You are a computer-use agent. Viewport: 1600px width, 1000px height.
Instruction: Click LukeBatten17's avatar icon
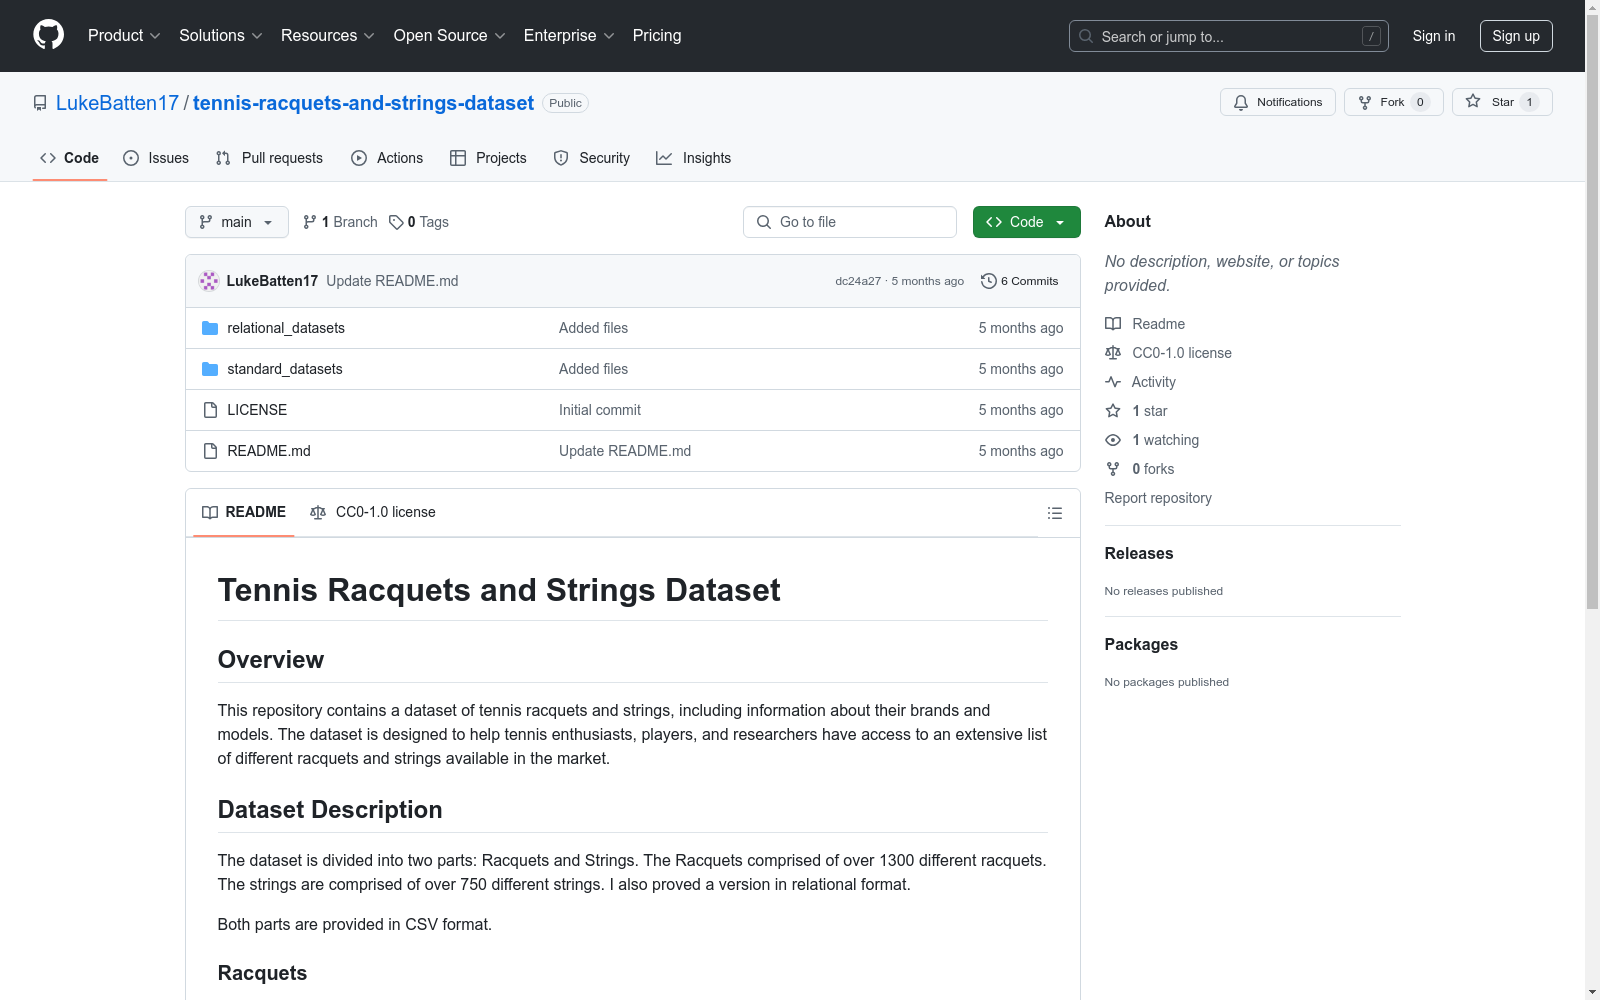click(x=209, y=281)
